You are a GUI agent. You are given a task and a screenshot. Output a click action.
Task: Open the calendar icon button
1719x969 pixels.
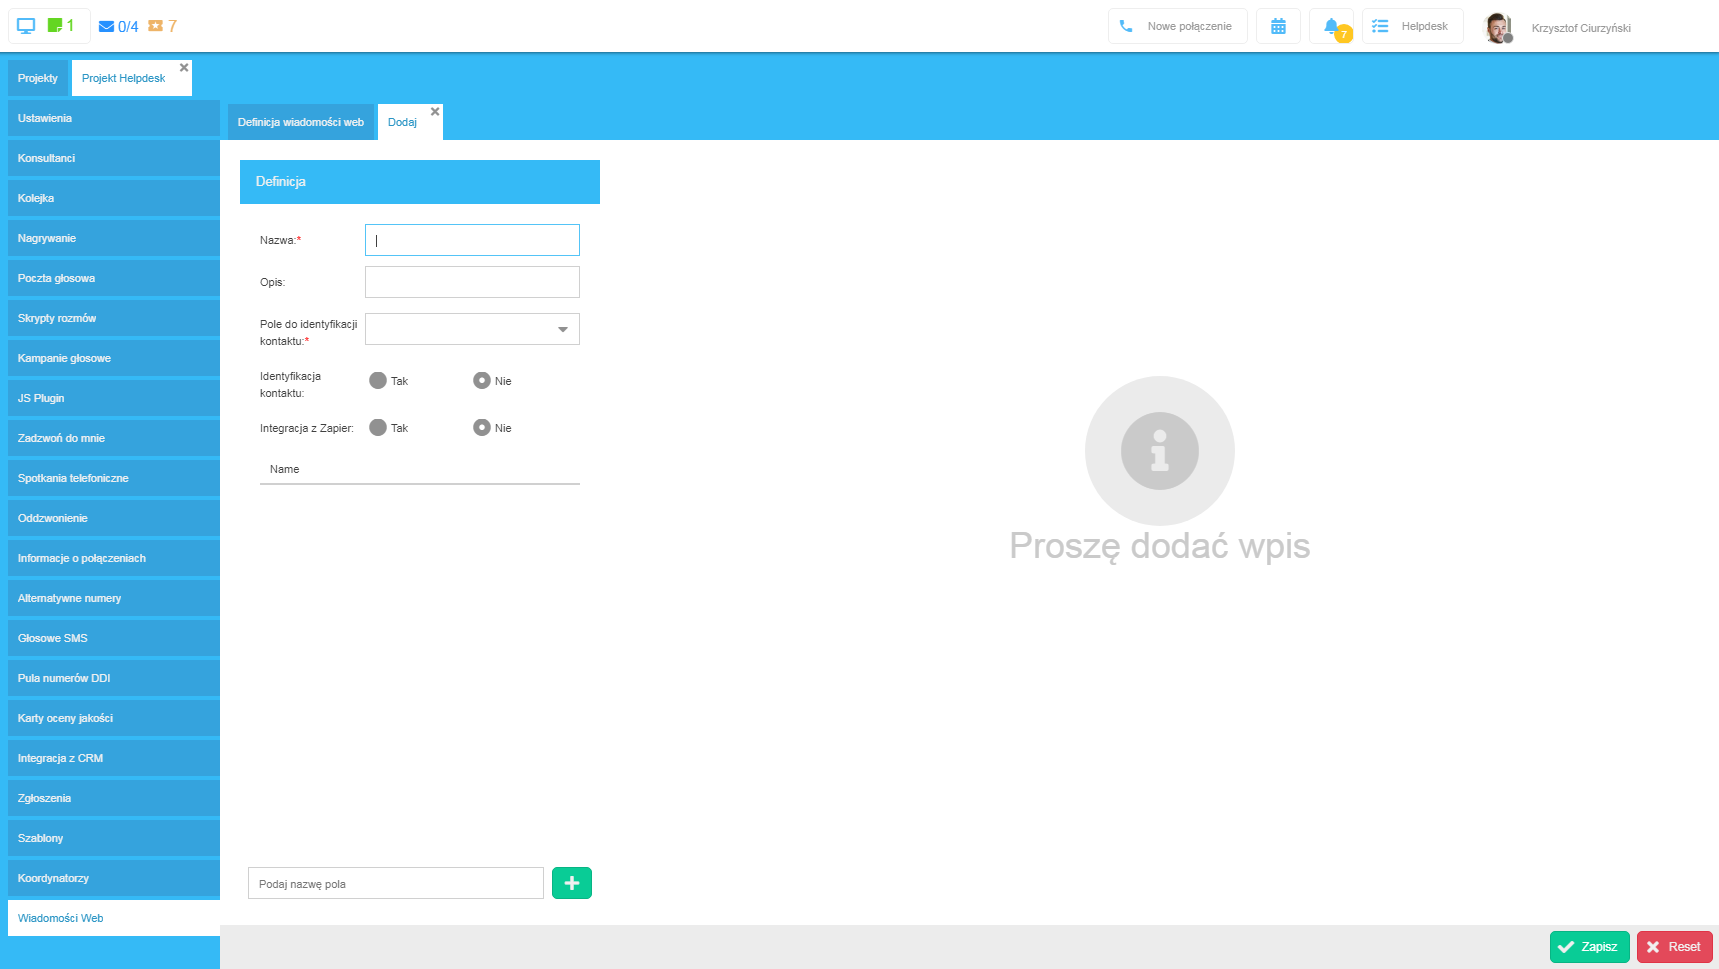(x=1278, y=26)
